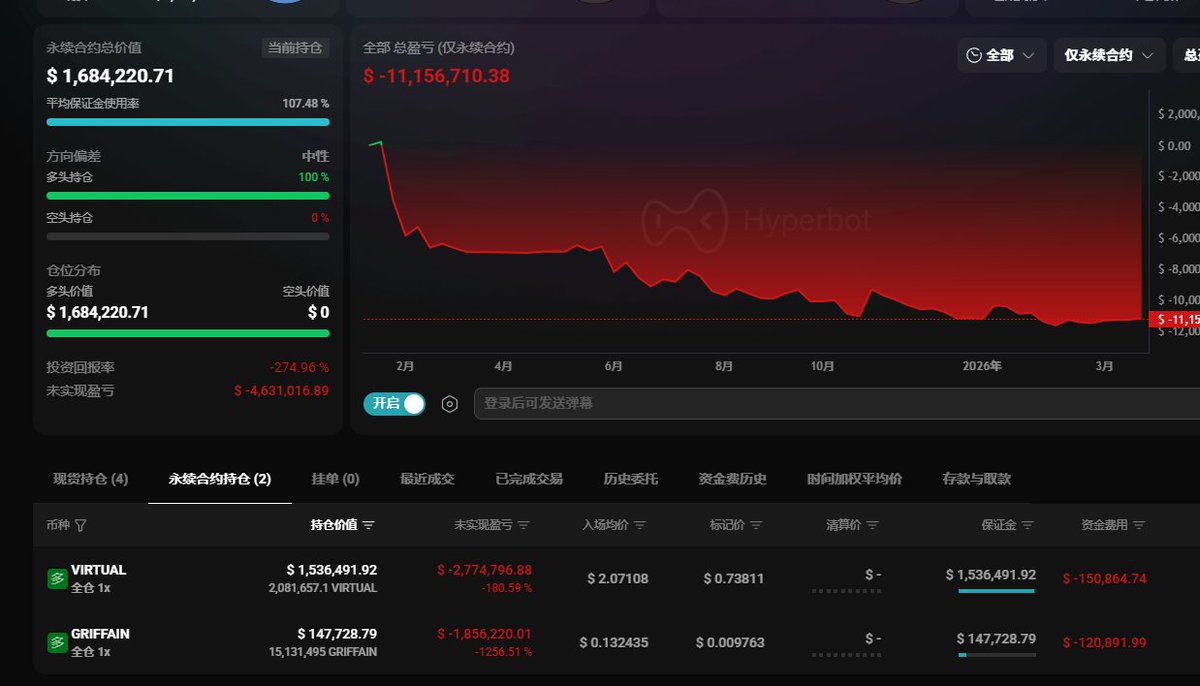The image size is (1200, 686).
Task: Click VIRTUAL funding fee $ -150,864.74
Action: (1104, 579)
